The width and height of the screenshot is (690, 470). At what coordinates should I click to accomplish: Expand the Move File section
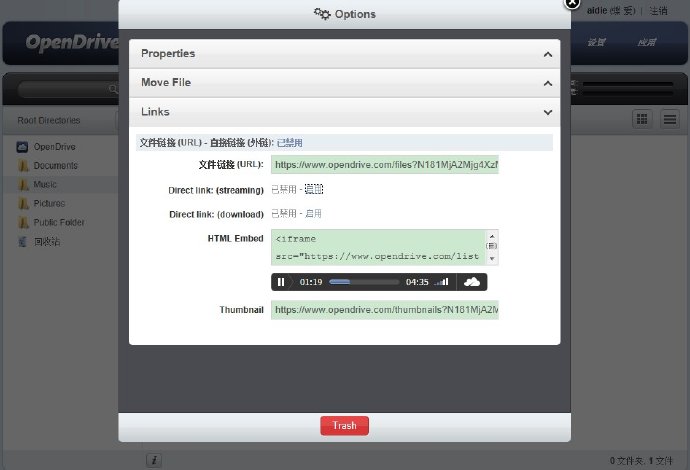click(x=345, y=83)
